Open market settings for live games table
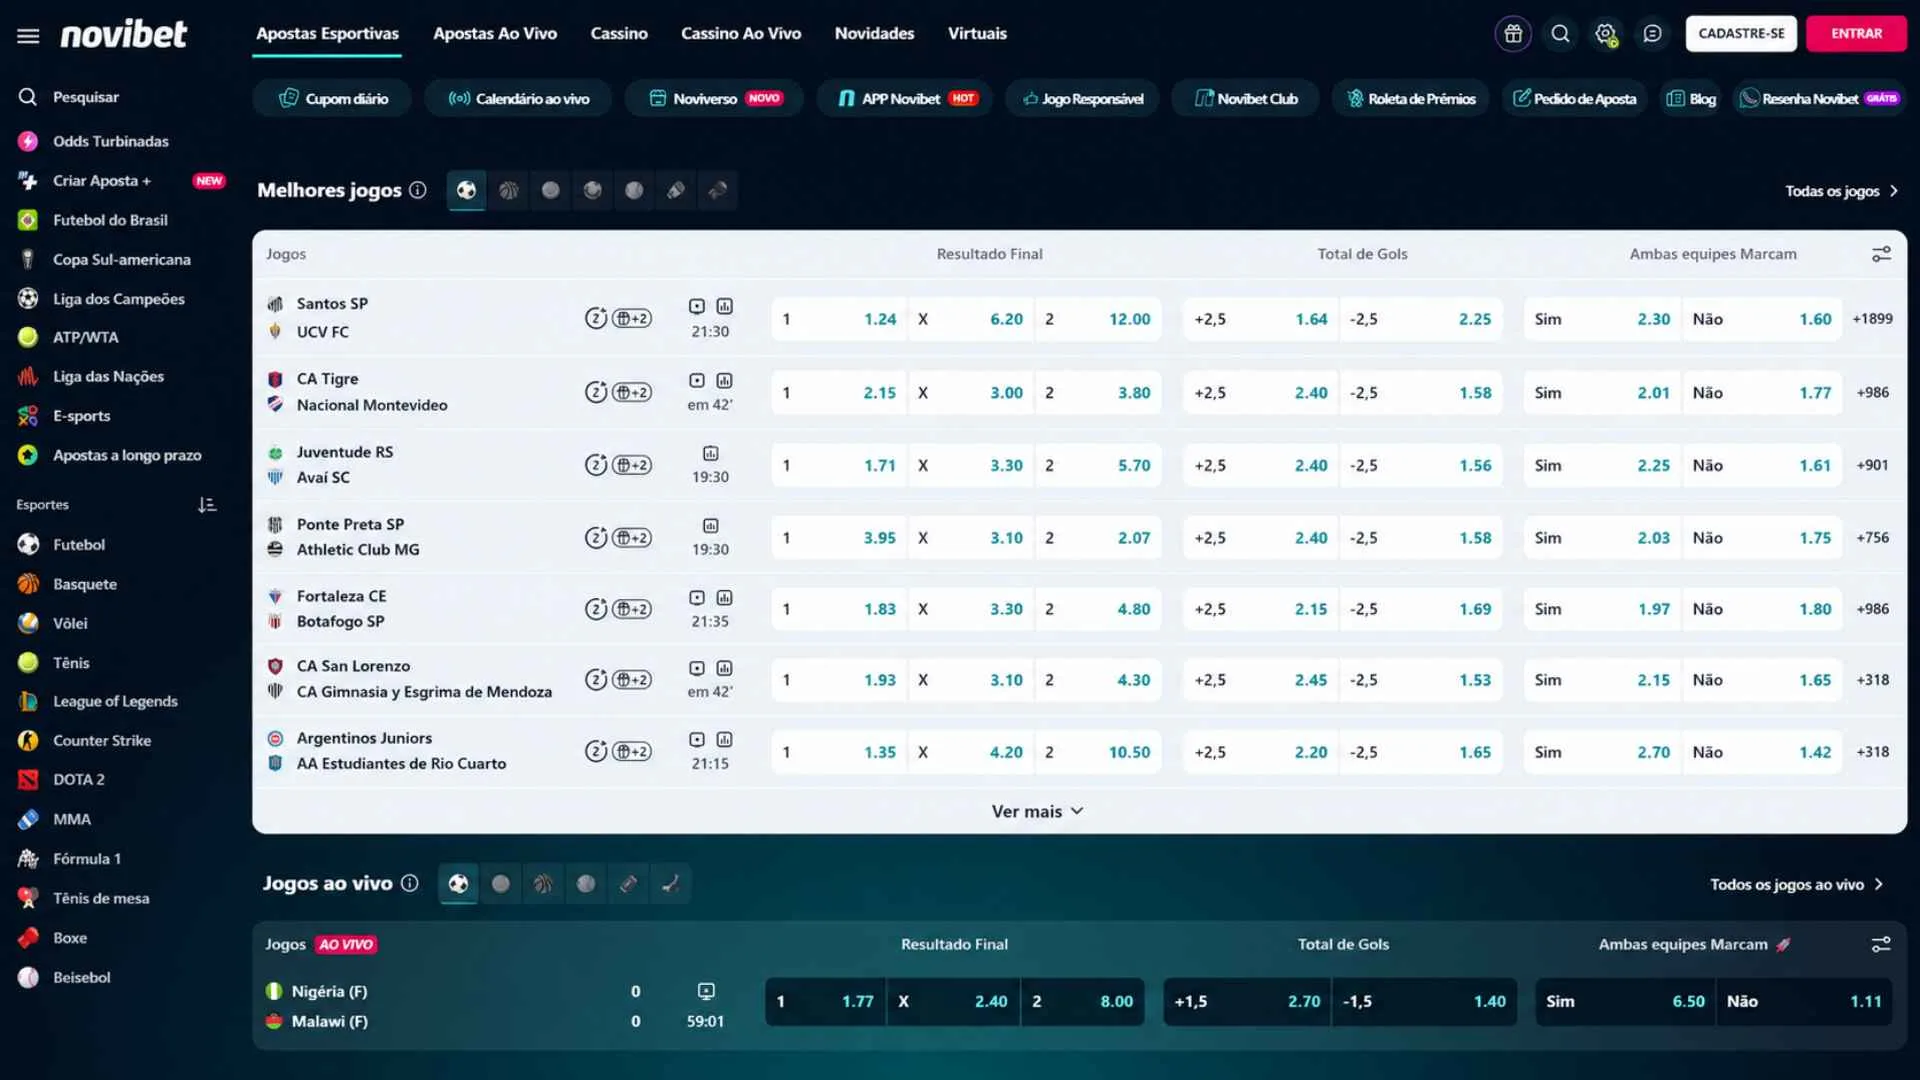 pyautogui.click(x=1881, y=944)
